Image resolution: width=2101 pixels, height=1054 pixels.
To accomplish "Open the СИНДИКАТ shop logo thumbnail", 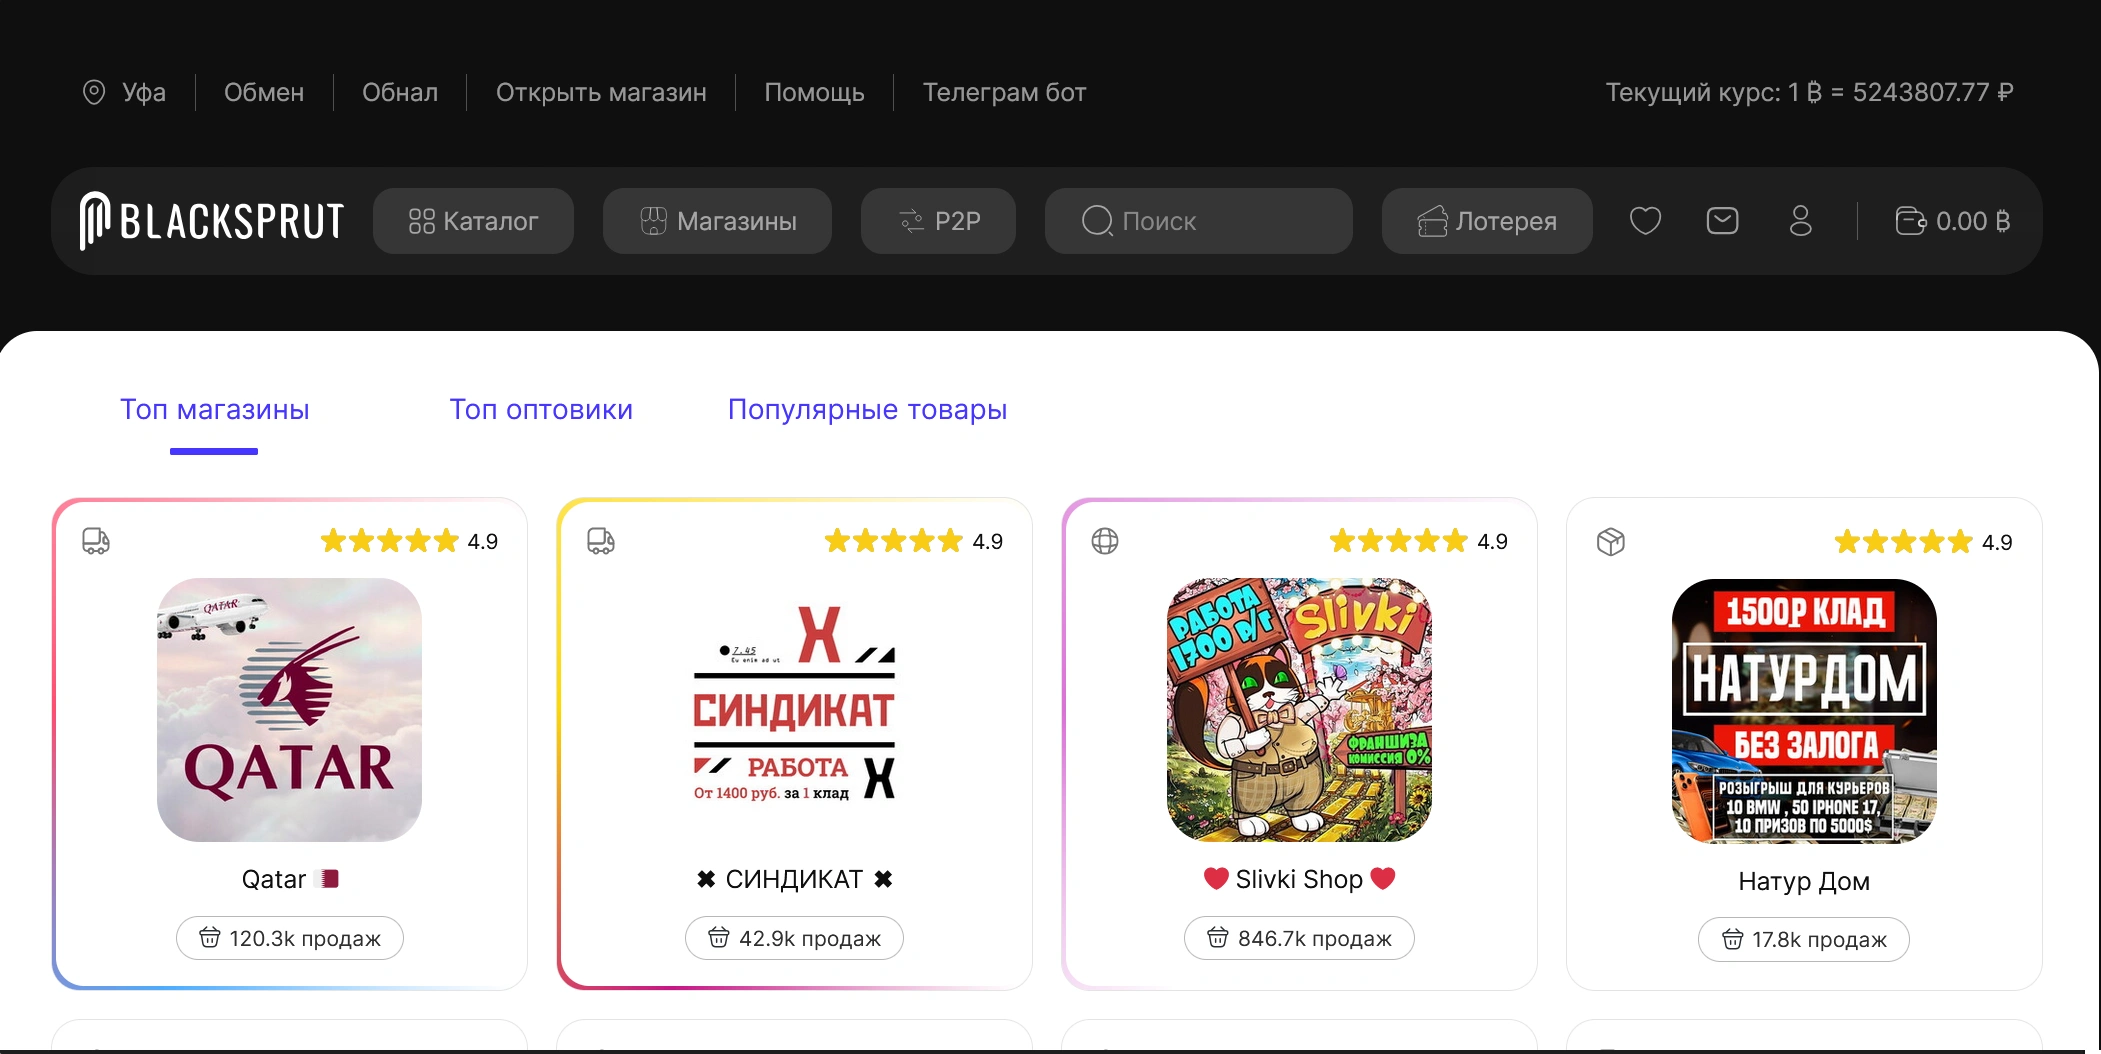I will 794,709.
